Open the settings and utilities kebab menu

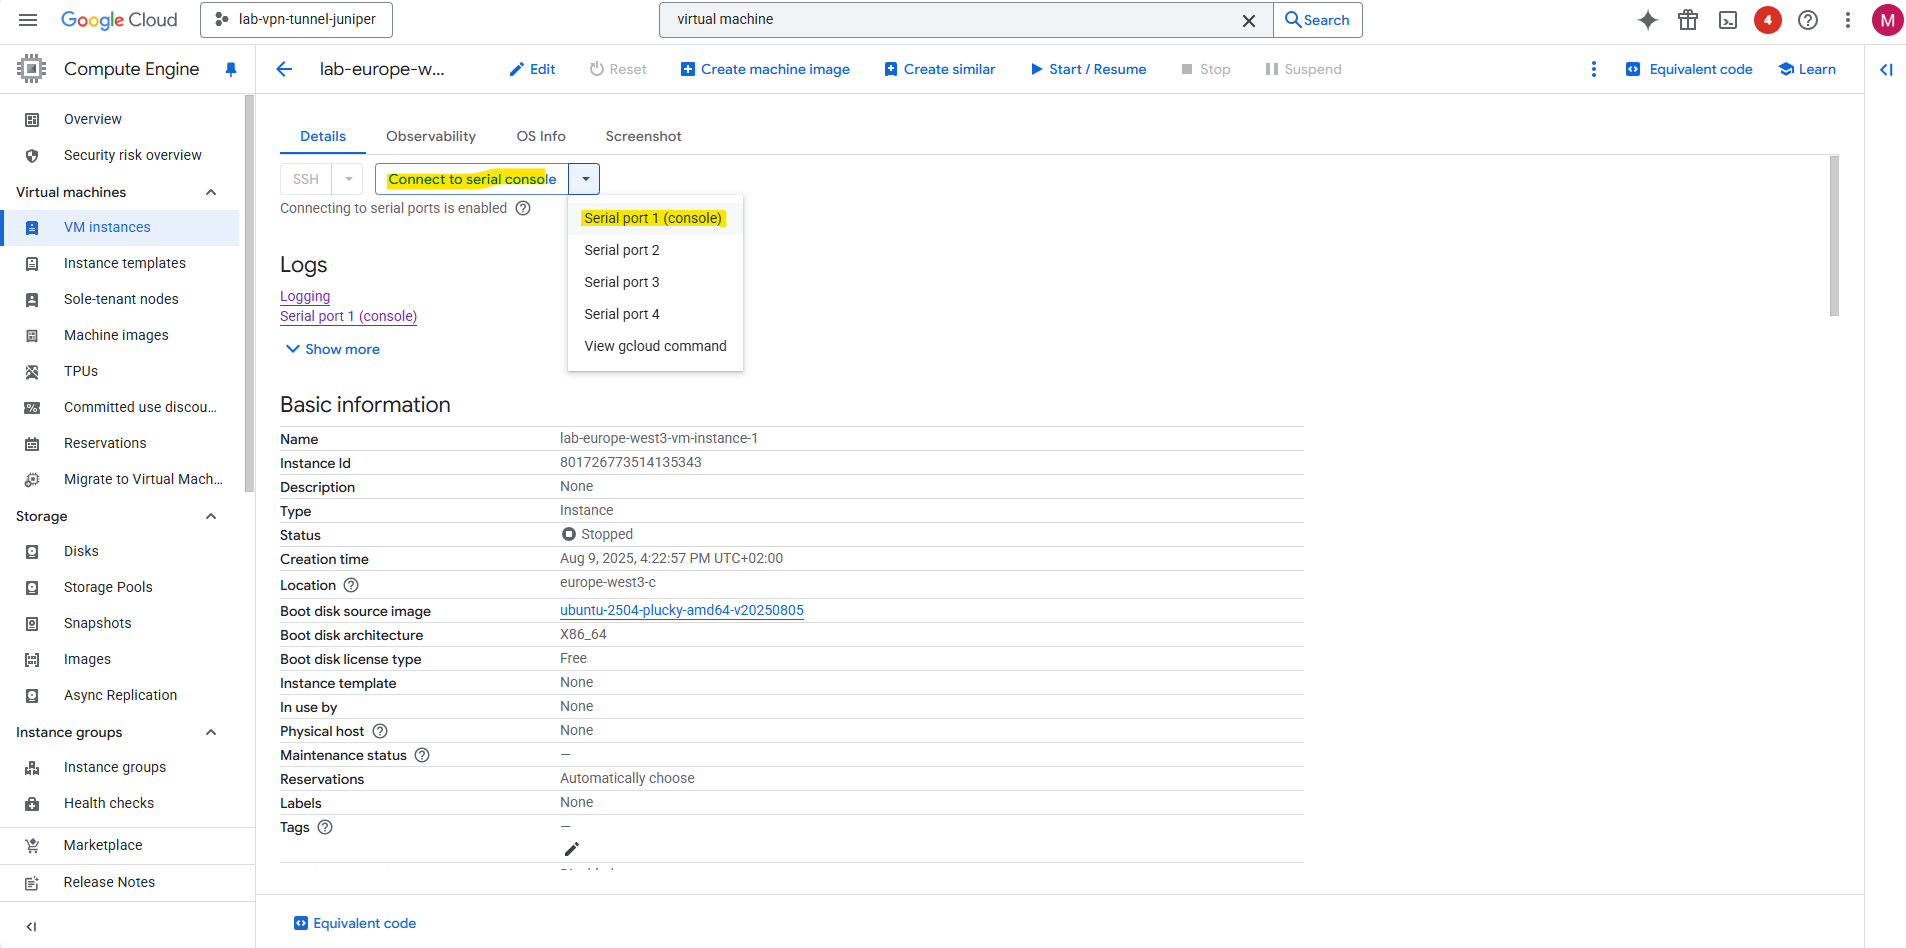(x=1848, y=20)
